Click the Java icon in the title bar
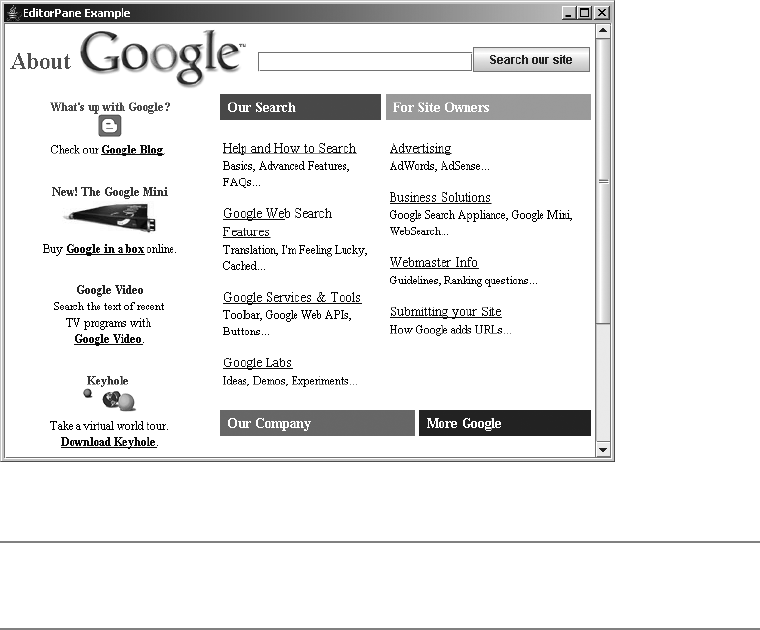Image resolution: width=760 pixels, height=630 pixels. [x=14, y=13]
